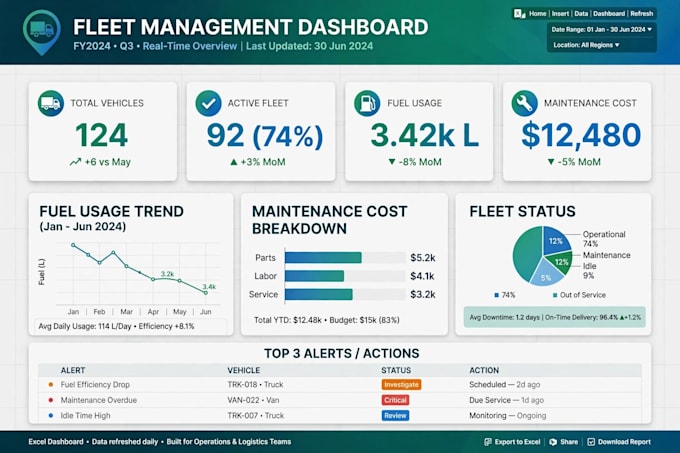Click the 3.42k L fuel usage value
680x453 pixels.
click(x=425, y=135)
